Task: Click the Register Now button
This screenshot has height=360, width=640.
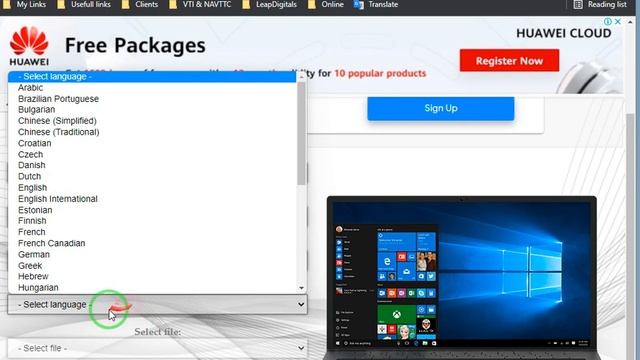Action: point(509,60)
